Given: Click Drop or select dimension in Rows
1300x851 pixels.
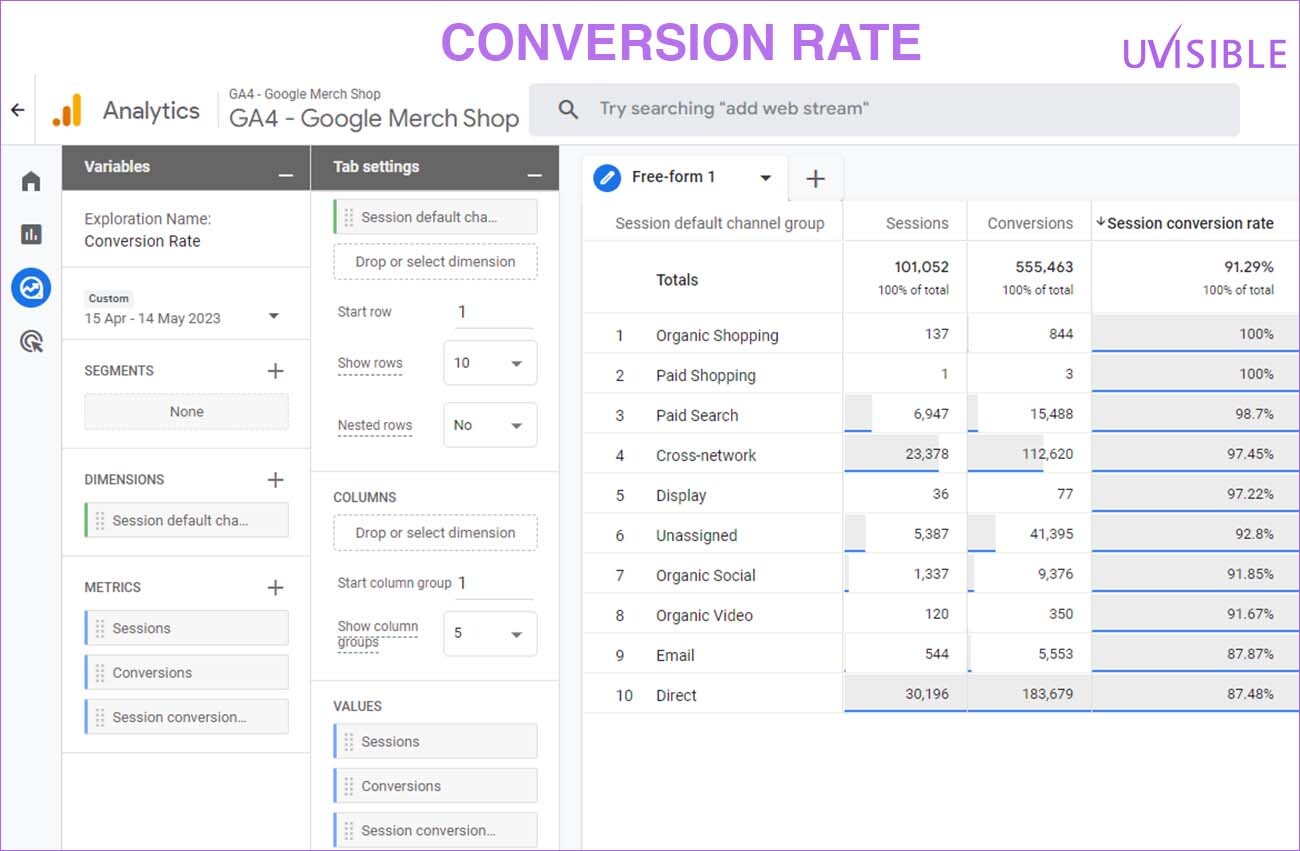Looking at the screenshot, I should click(435, 262).
